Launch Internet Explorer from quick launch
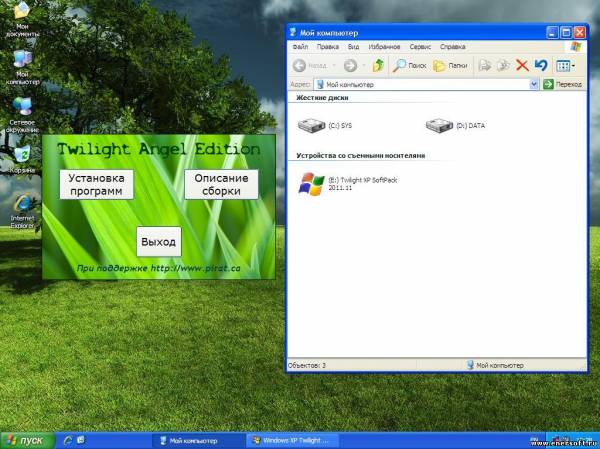 (x=67, y=441)
